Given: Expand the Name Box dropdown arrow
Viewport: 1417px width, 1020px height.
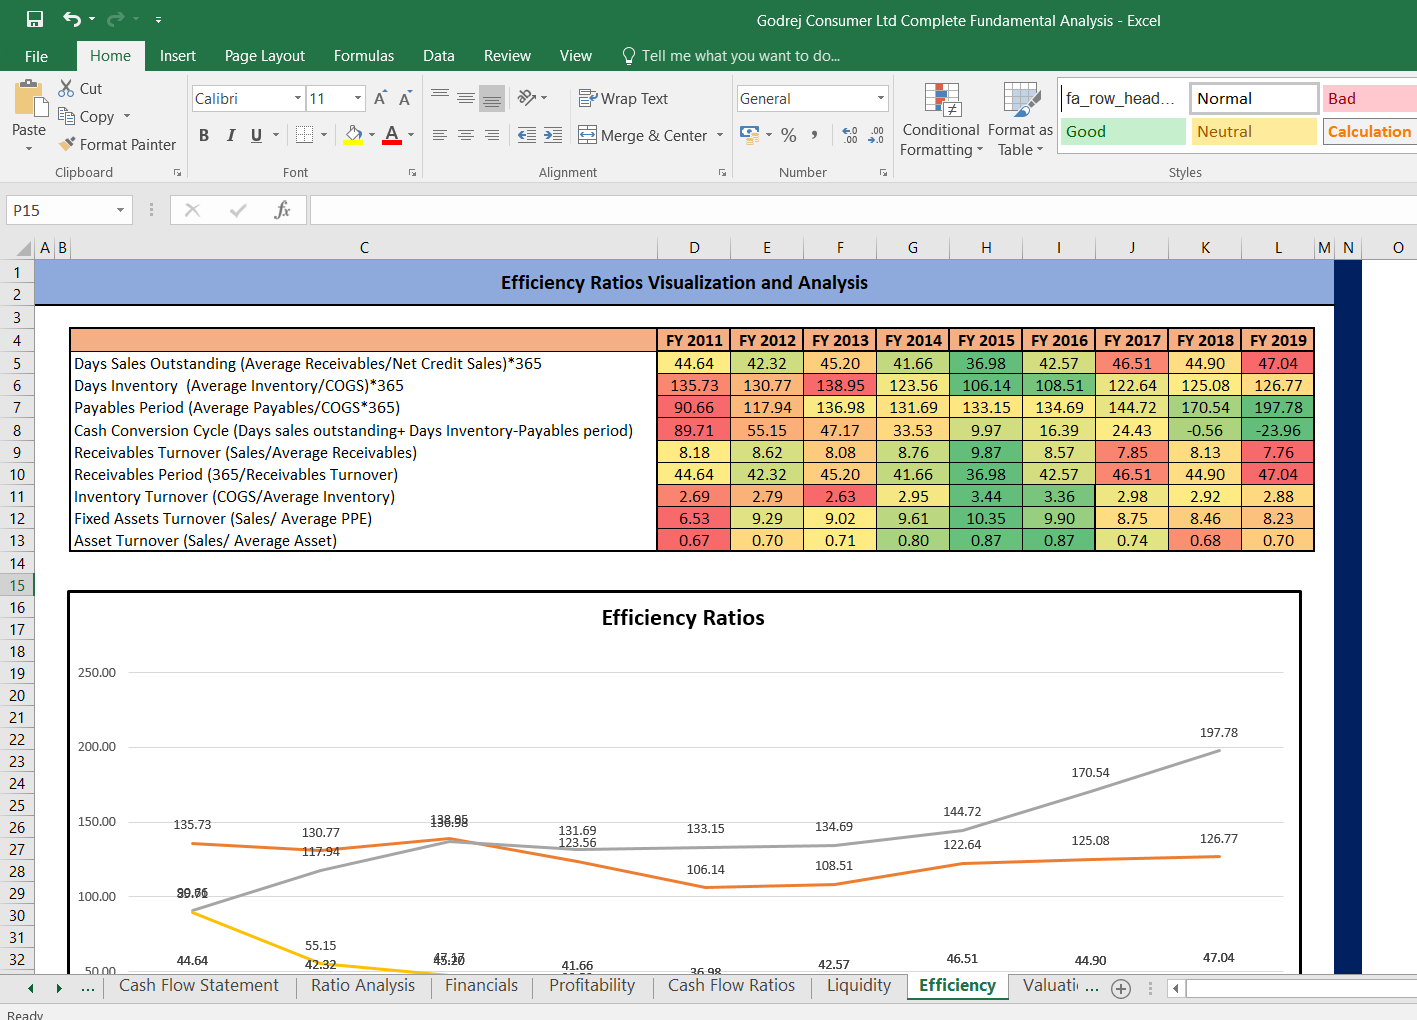Looking at the screenshot, I should [x=120, y=210].
